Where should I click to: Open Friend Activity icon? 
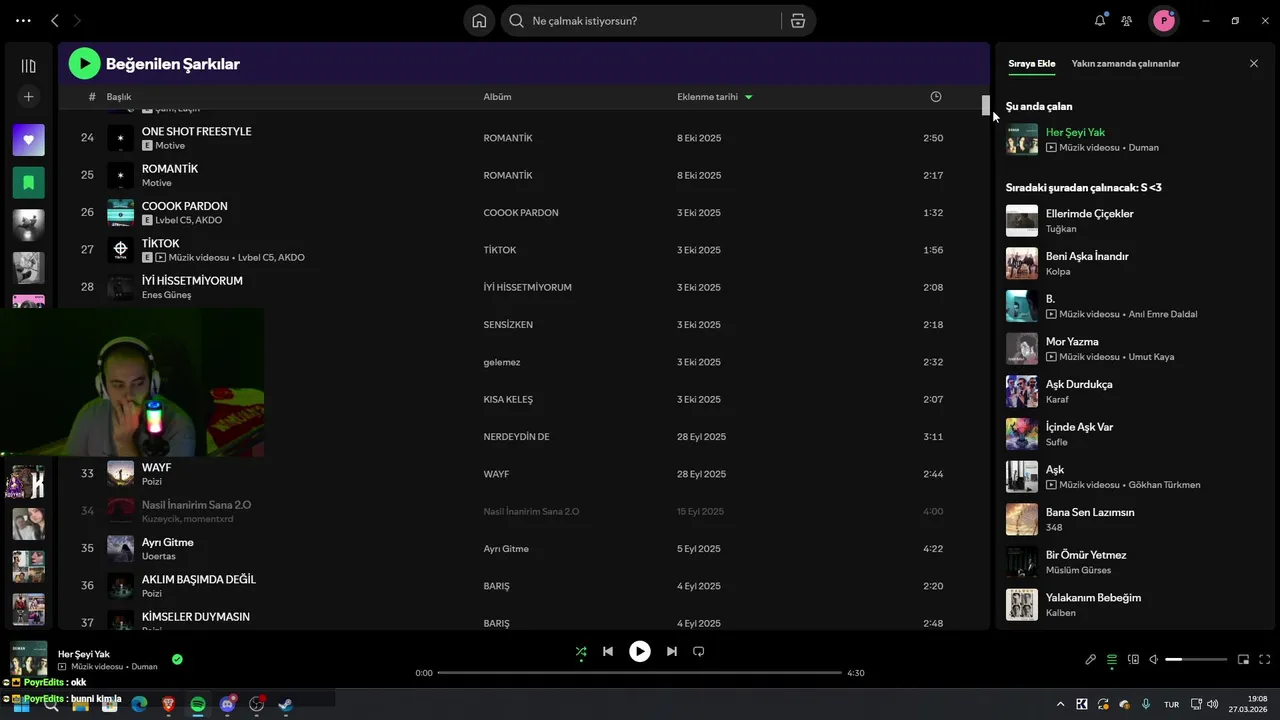[1127, 20]
